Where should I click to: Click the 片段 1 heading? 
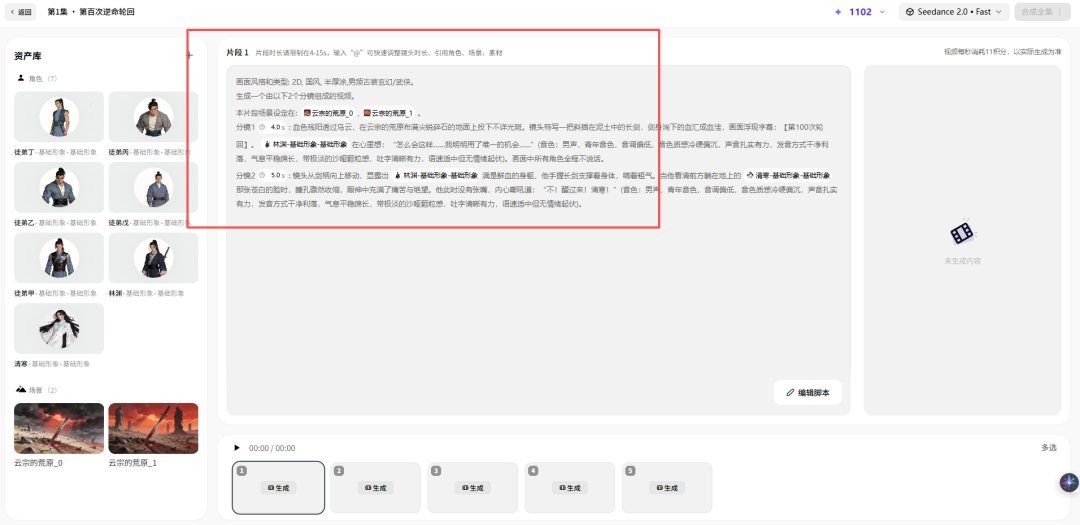pyautogui.click(x=237, y=52)
